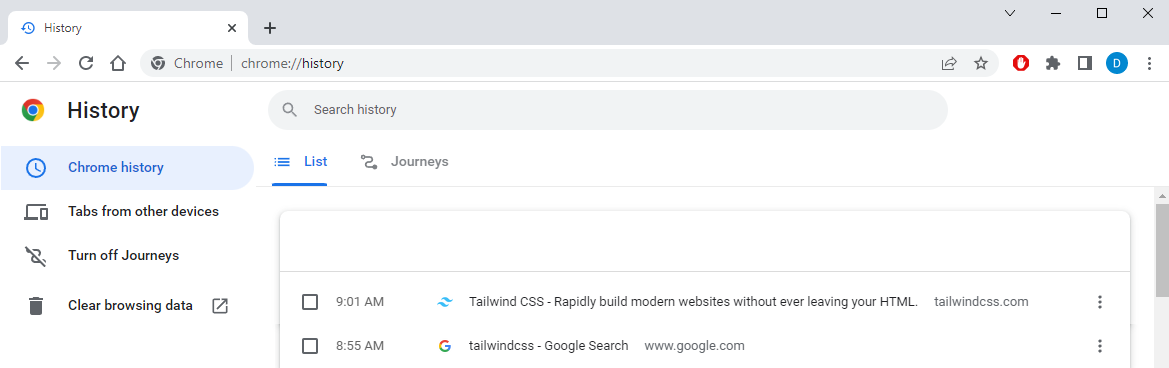Reload the page with the refresh icon
The width and height of the screenshot is (1169, 368).
(86, 63)
